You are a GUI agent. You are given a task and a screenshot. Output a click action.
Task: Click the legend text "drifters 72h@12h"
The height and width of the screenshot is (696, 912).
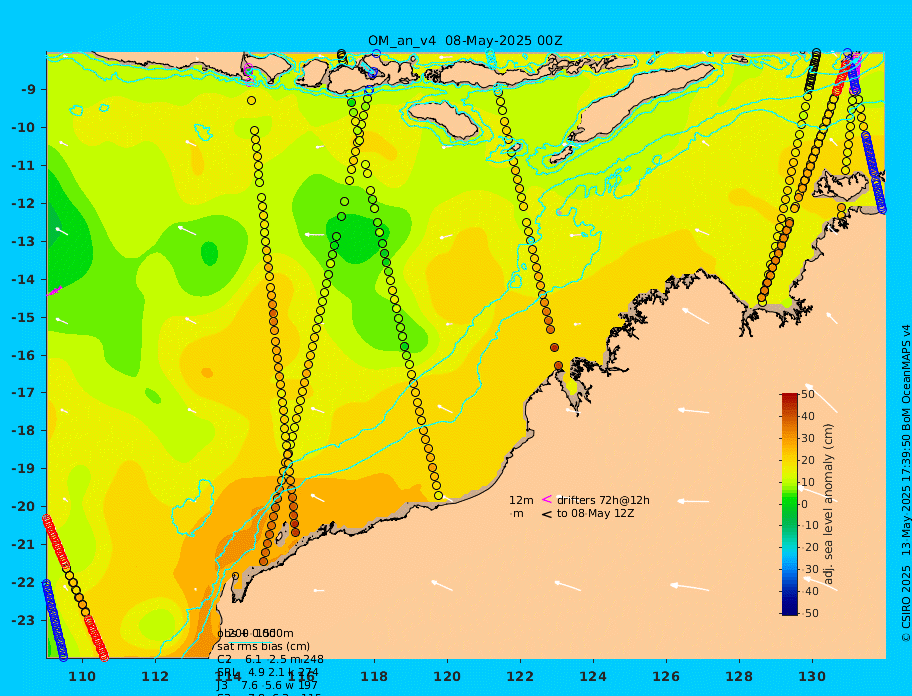tap(603, 500)
